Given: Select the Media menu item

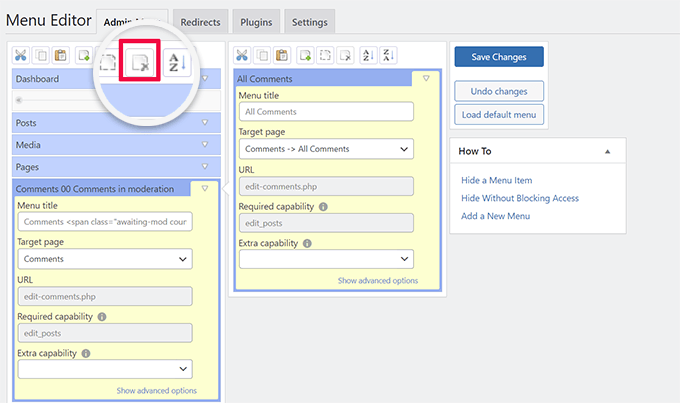Looking at the screenshot, I should pyautogui.click(x=116, y=145).
